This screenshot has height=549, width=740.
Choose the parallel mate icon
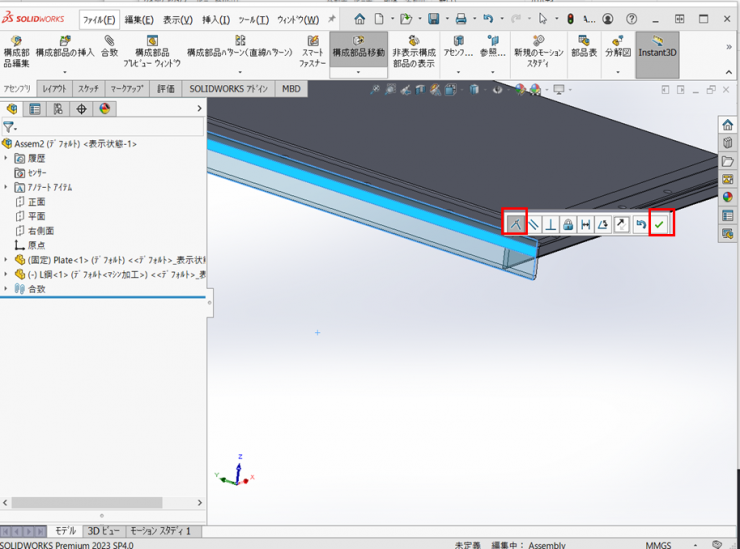(534, 224)
